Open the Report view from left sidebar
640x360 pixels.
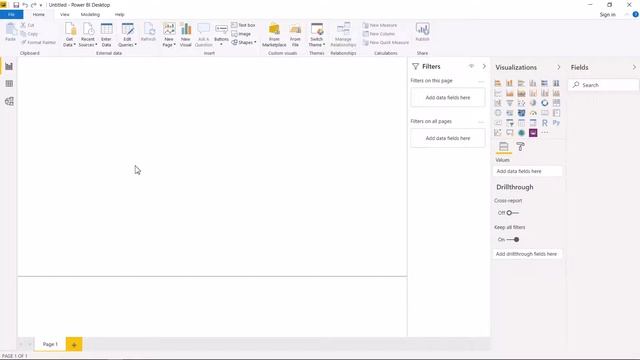(x=9, y=67)
